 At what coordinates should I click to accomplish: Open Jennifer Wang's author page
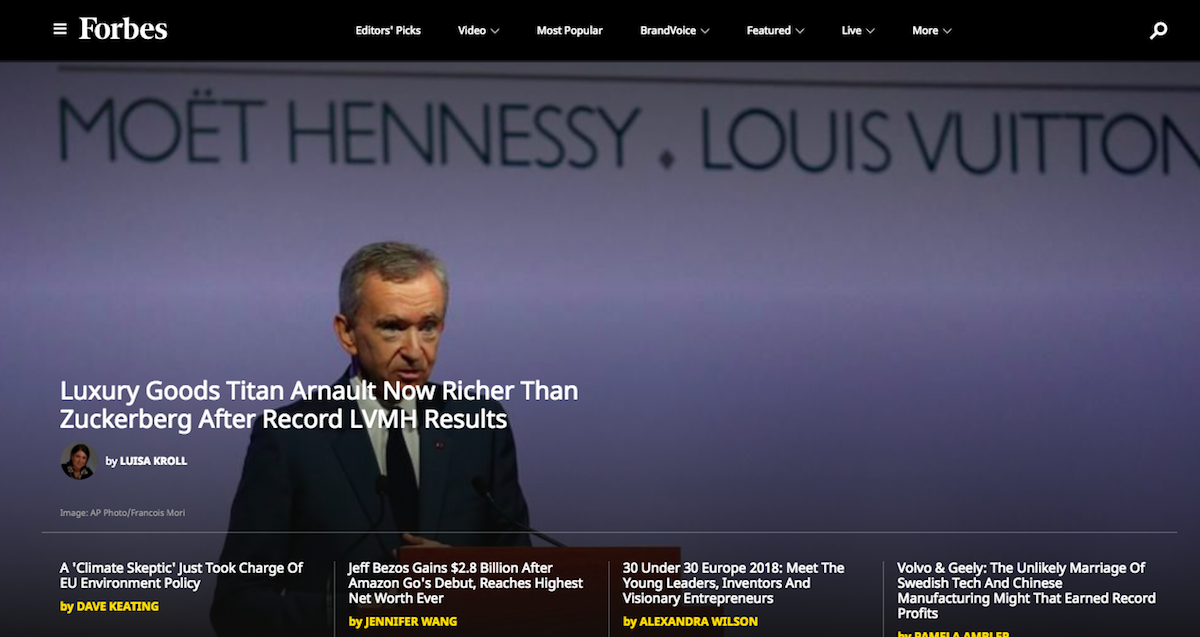[x=411, y=621]
